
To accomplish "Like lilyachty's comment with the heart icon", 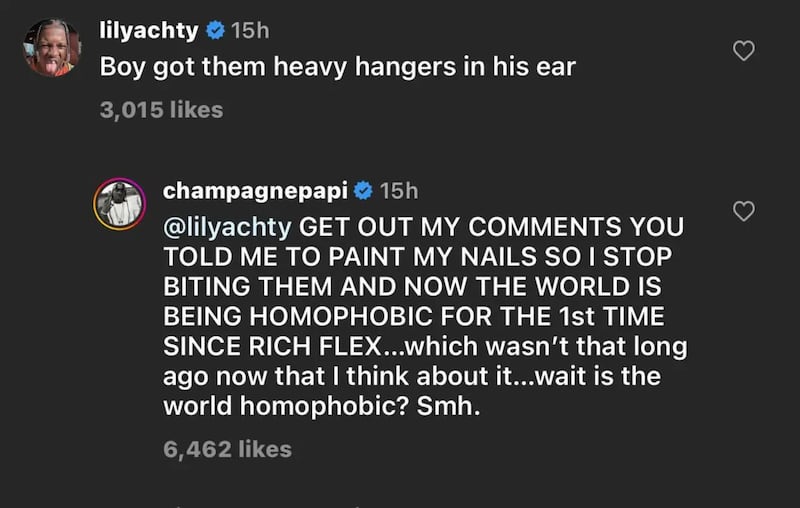I will pos(743,50).
